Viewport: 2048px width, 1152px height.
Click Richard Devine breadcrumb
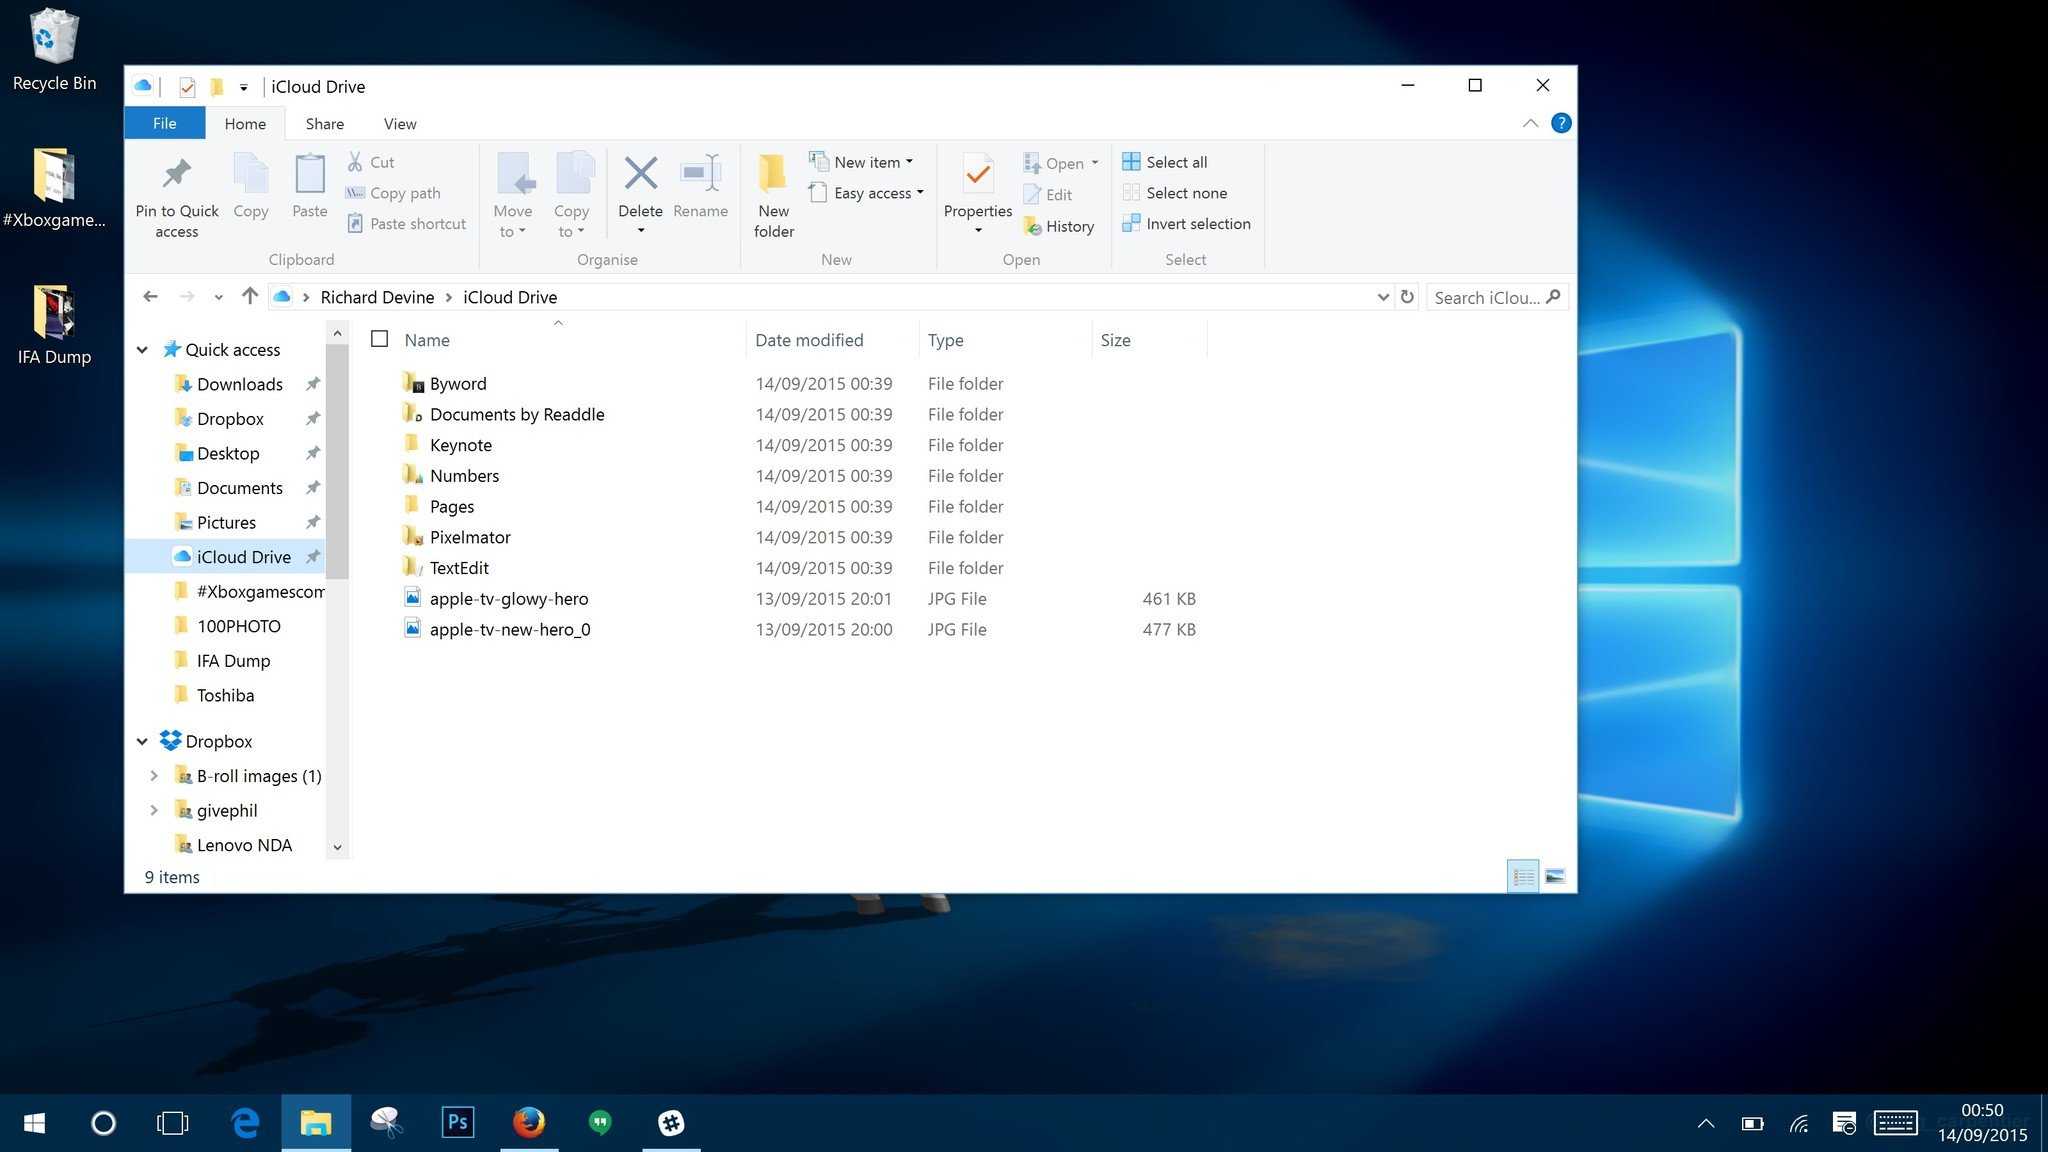(x=377, y=297)
